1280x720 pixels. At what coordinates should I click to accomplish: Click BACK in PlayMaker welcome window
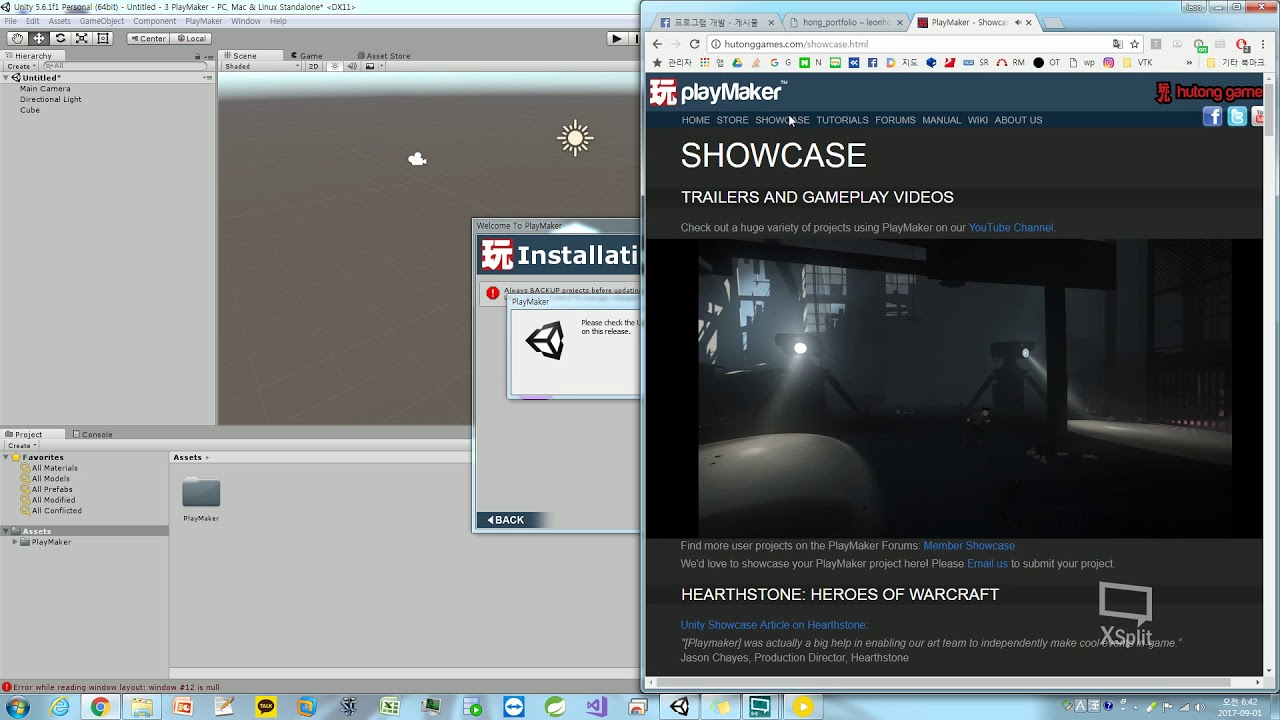point(506,520)
